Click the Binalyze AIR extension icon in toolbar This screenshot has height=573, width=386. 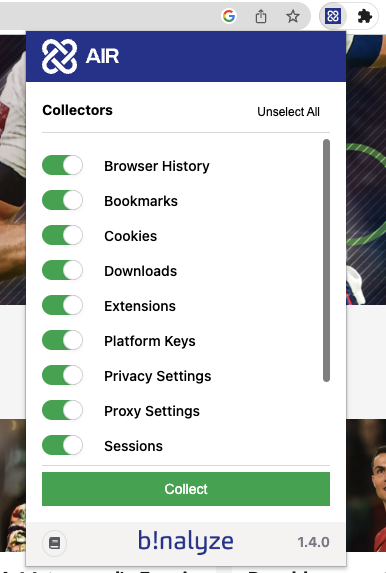coord(333,16)
